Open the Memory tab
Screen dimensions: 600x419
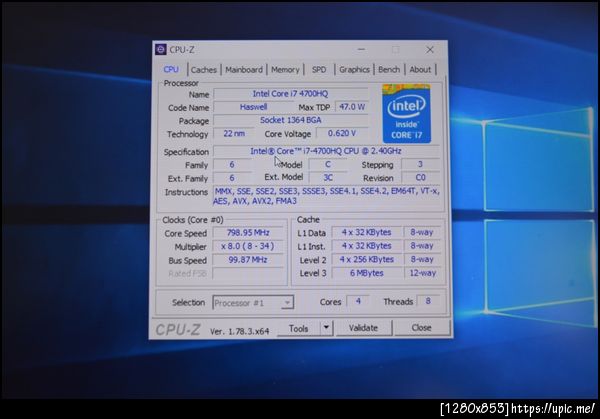pos(285,70)
